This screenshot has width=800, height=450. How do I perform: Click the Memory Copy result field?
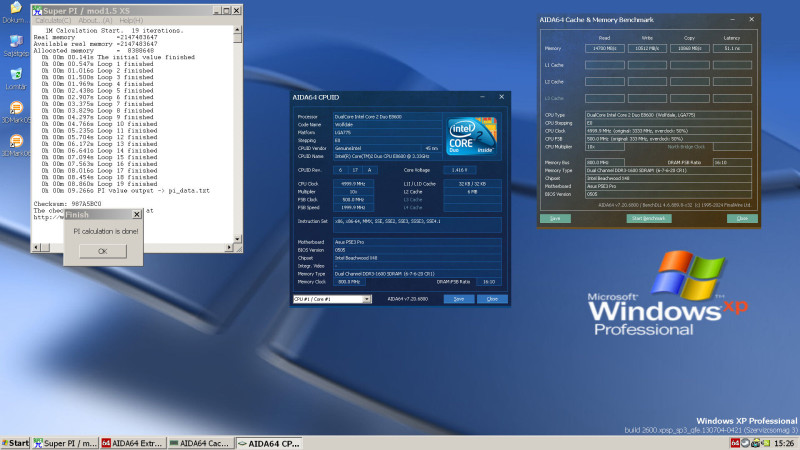point(689,48)
